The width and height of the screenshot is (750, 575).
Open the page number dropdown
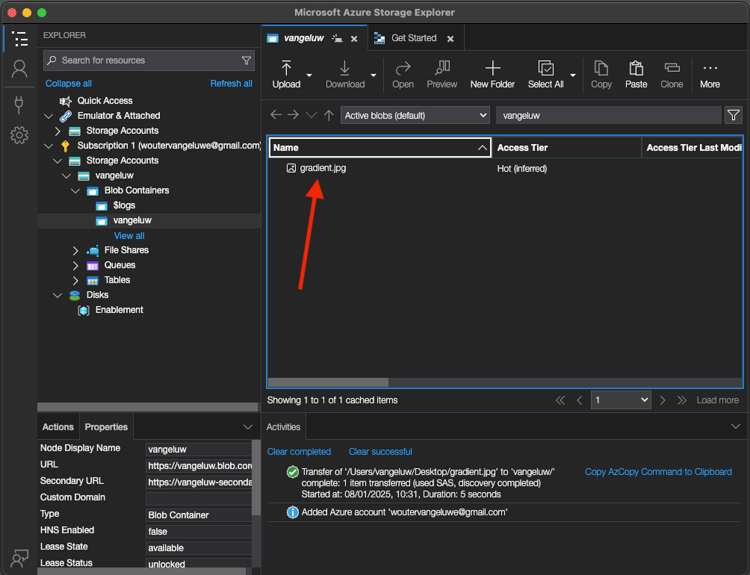coord(620,400)
